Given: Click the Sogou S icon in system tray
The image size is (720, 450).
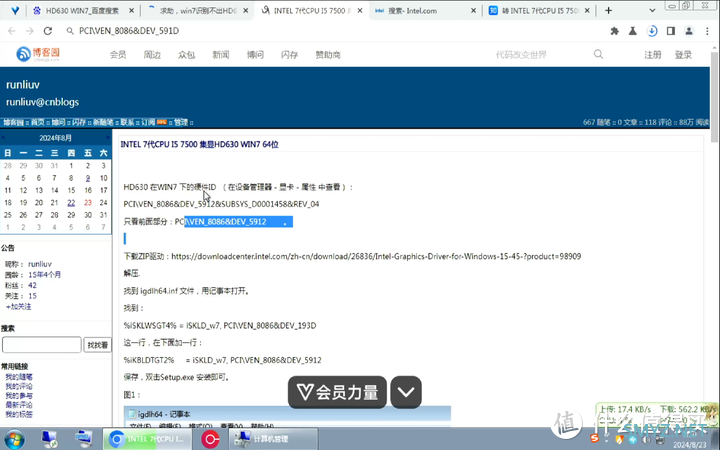Looking at the screenshot, I should pyautogui.click(x=595, y=438).
